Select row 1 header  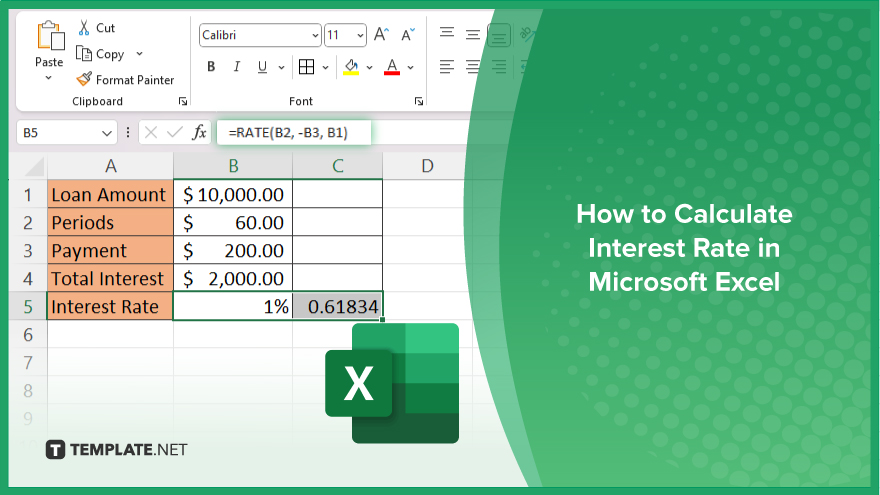(x=28, y=195)
